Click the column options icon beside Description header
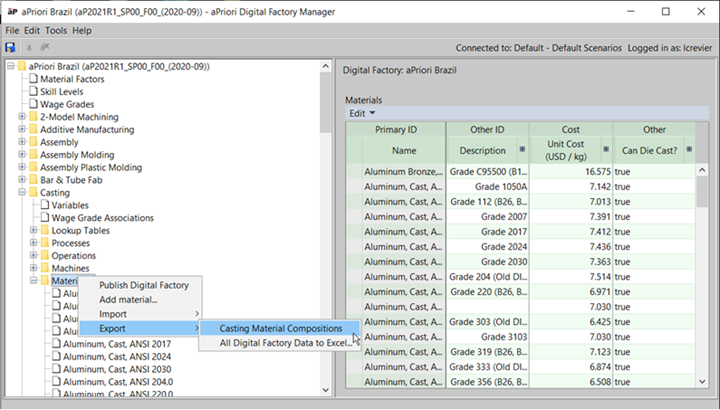 (x=522, y=149)
